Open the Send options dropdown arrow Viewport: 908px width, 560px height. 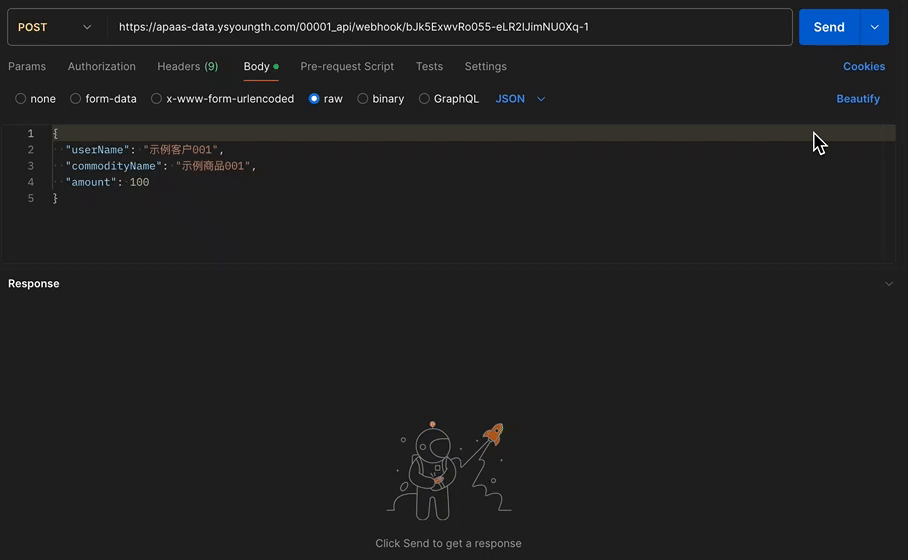pyautogui.click(x=874, y=27)
